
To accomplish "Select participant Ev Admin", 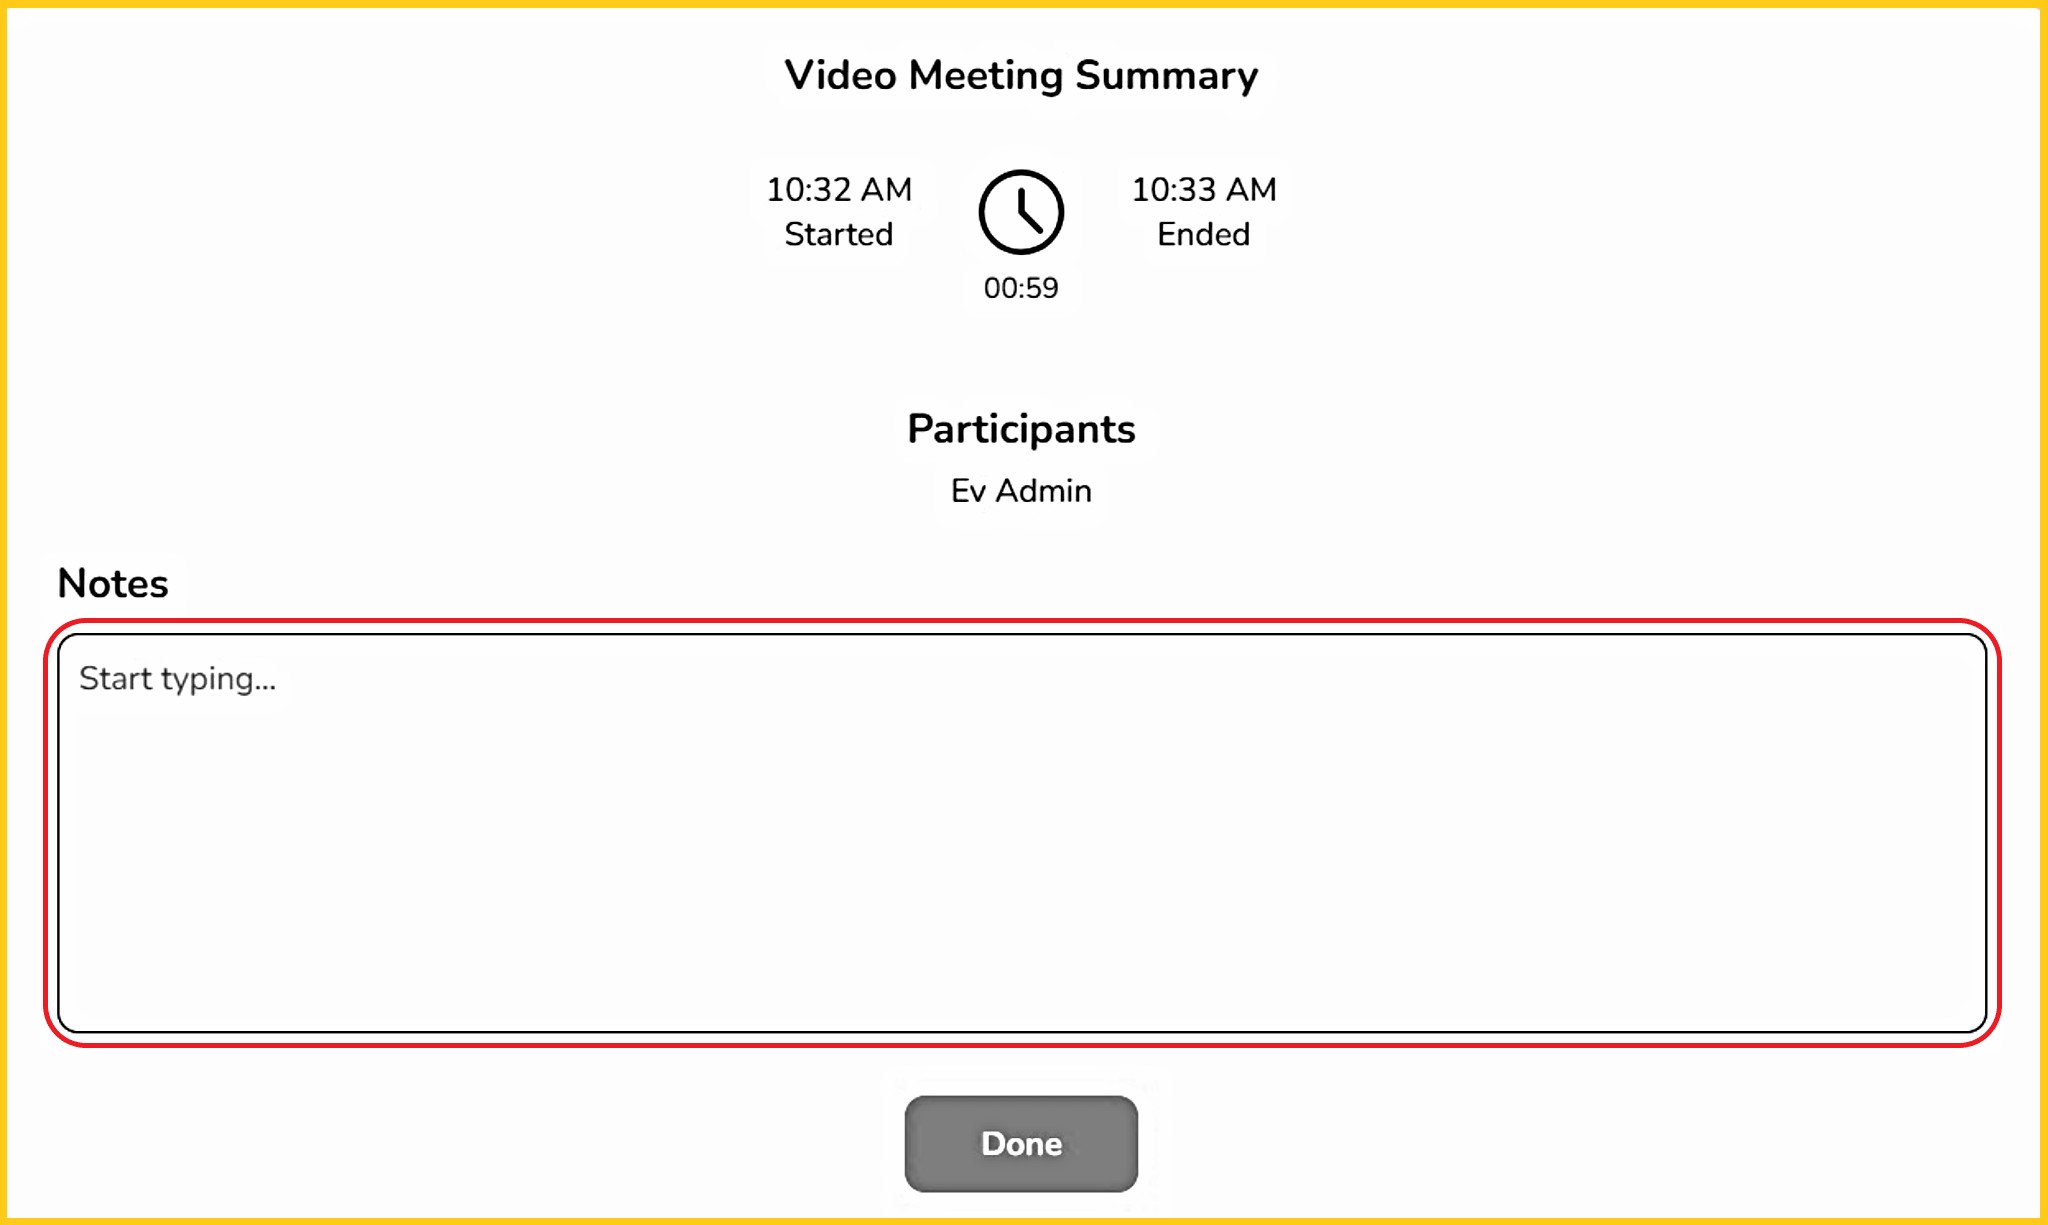I will (x=1021, y=491).
